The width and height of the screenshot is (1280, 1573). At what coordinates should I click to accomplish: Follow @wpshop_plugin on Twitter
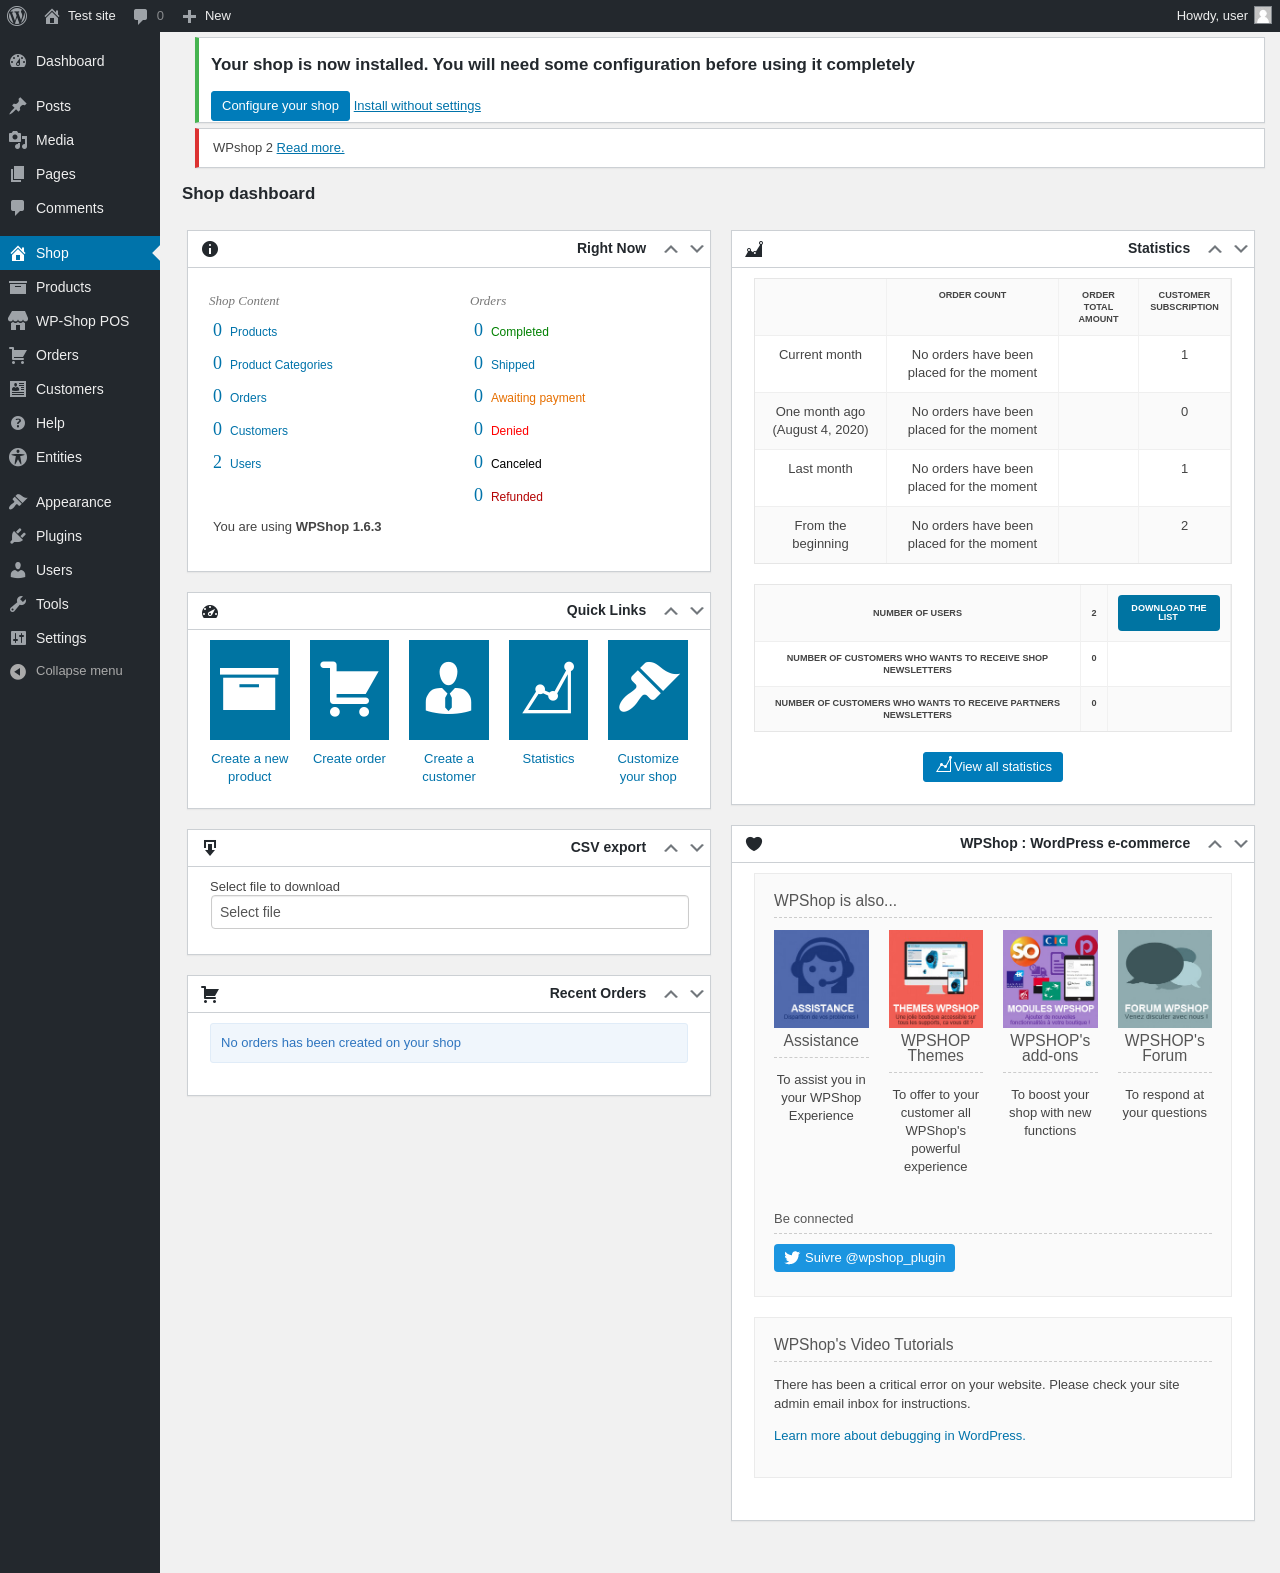pyautogui.click(x=864, y=1258)
